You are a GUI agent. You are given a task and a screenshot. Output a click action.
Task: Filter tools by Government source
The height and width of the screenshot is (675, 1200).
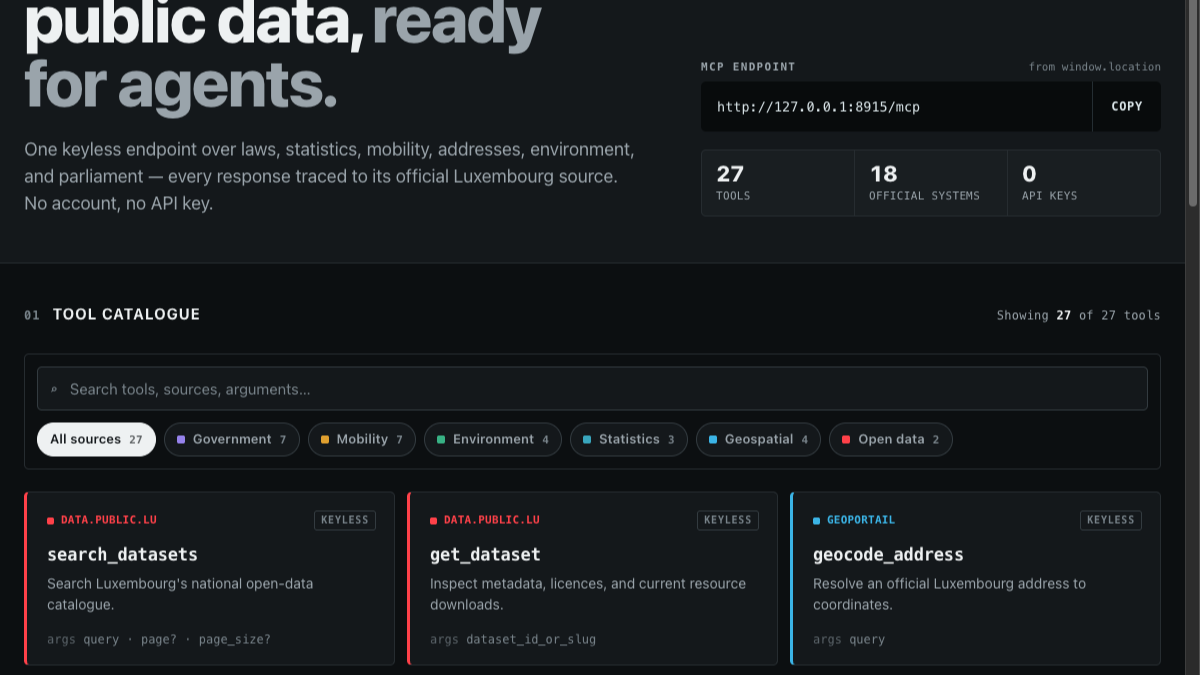[232, 439]
